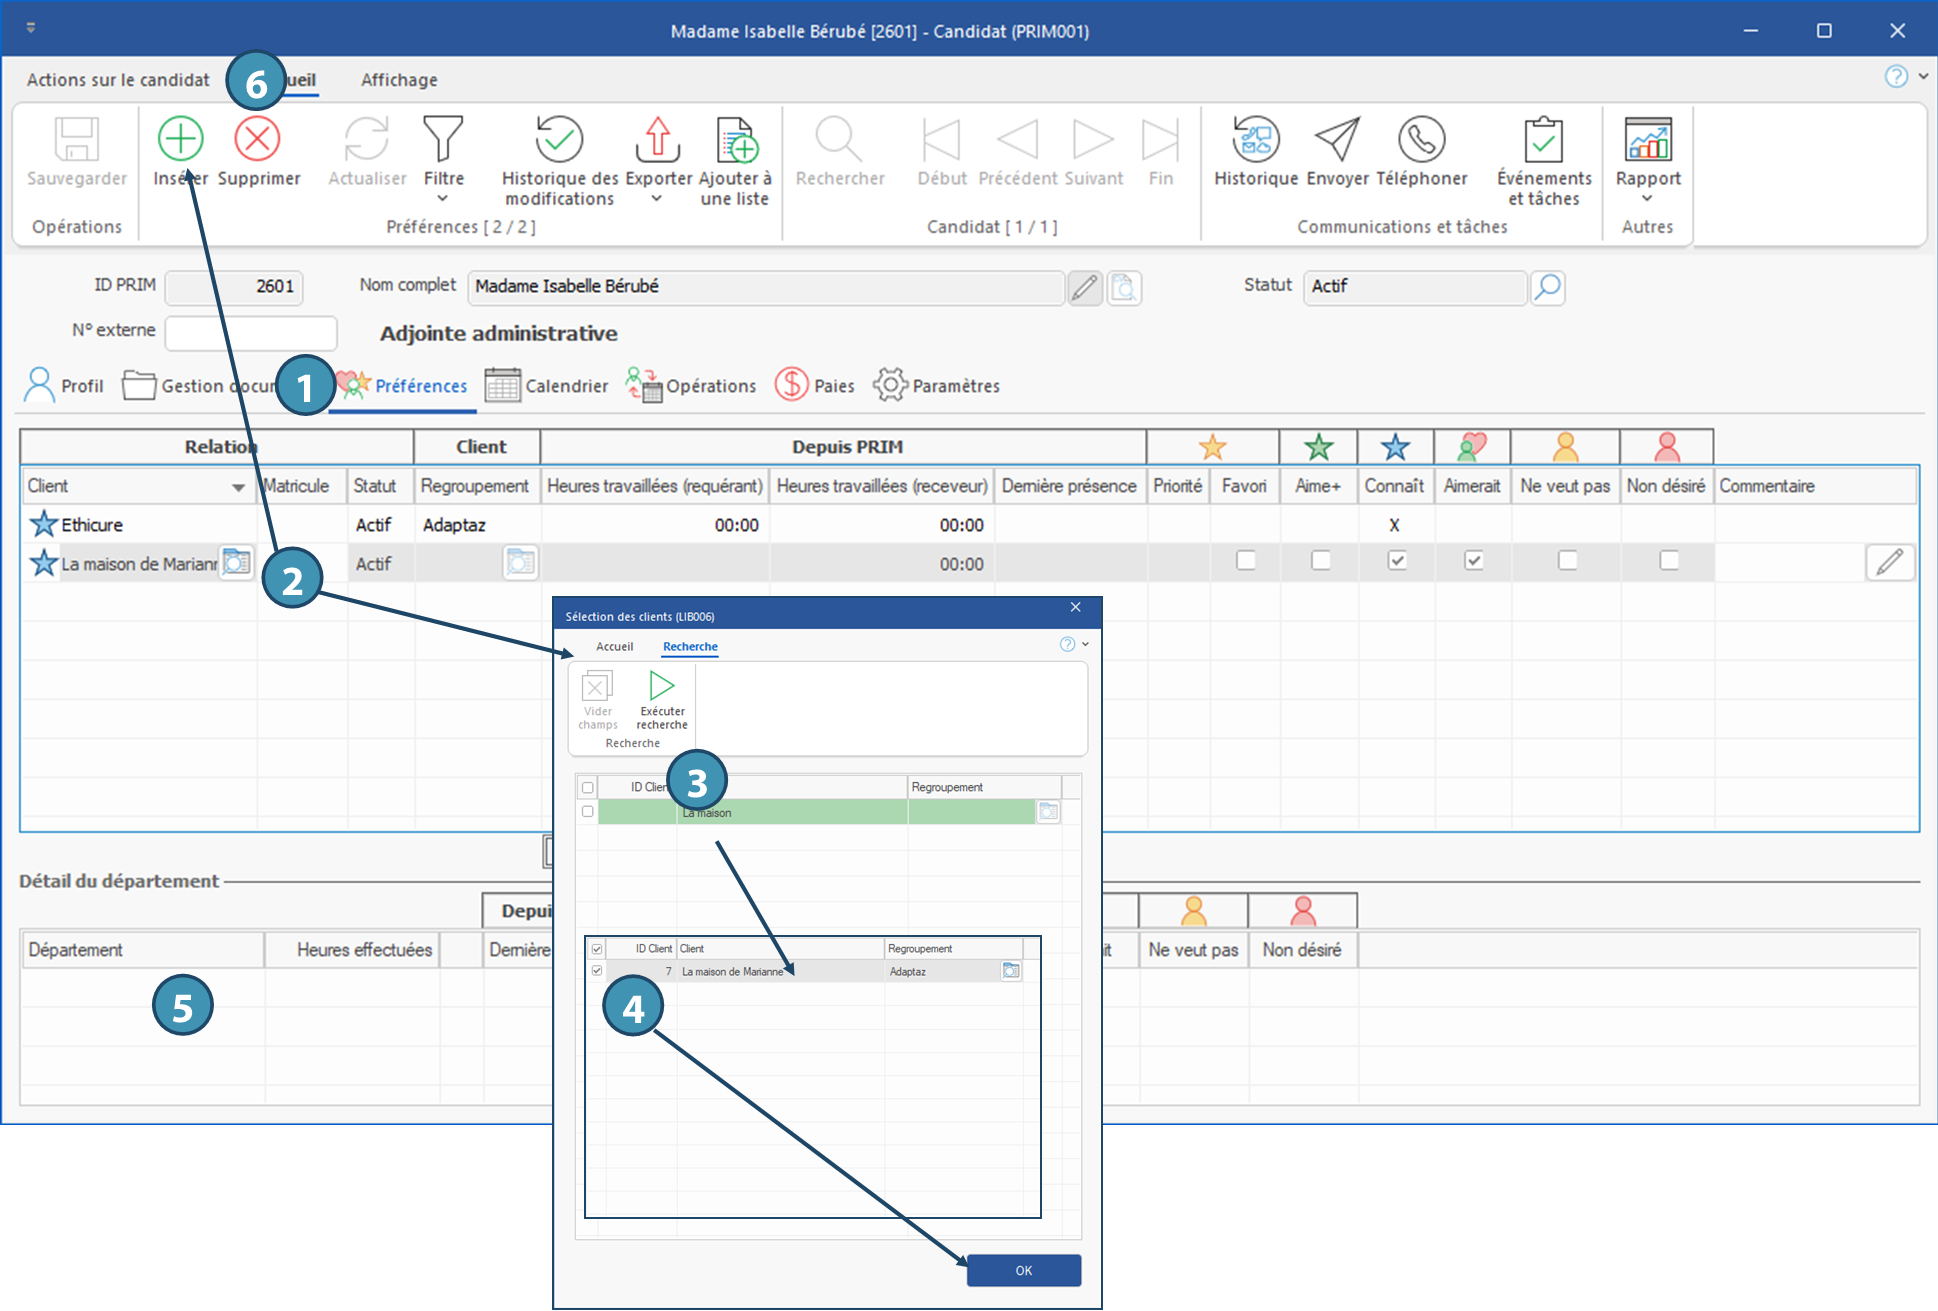The width and height of the screenshot is (1938, 1311).
Task: Click the pencil icon beside Nom complet
Action: [x=1084, y=288]
